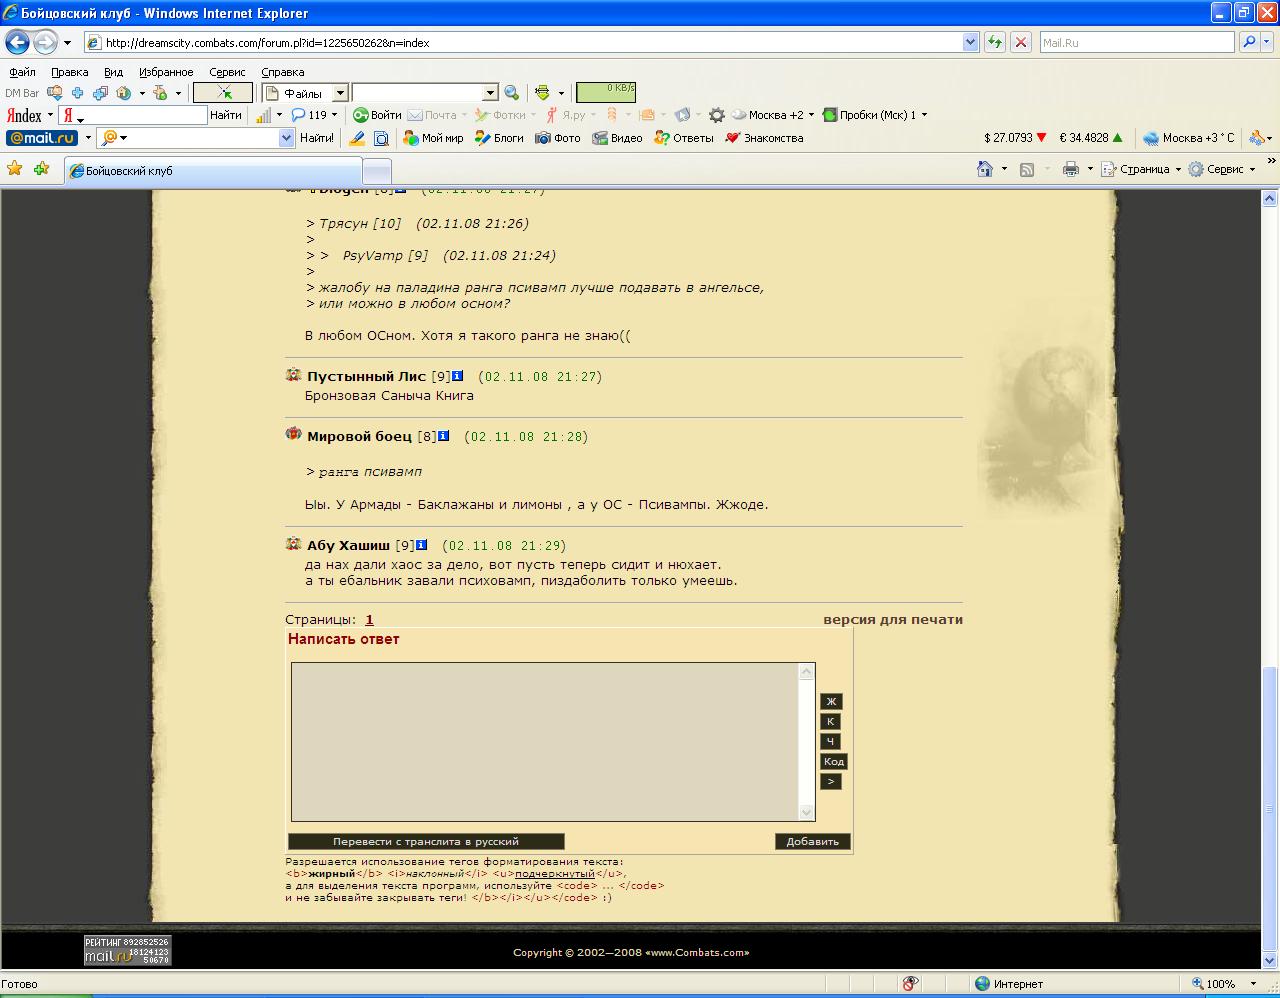This screenshot has width=1280, height=998.
Task: Start search with the magnifier next to Mail.Ru box
Action: [x=1248, y=42]
